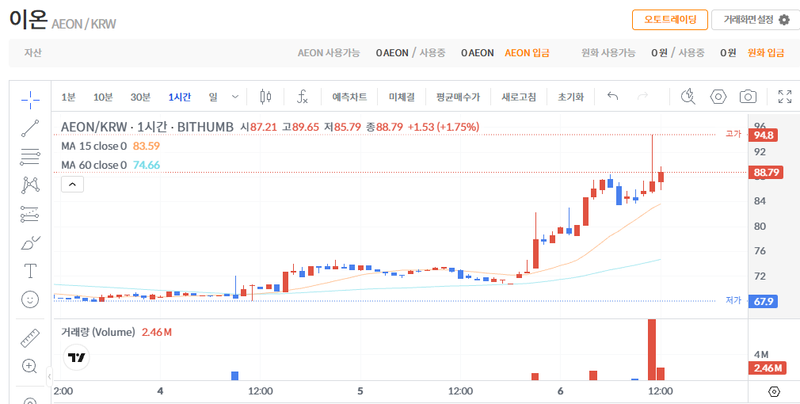Click the 2.46M volume axis label

click(766, 368)
